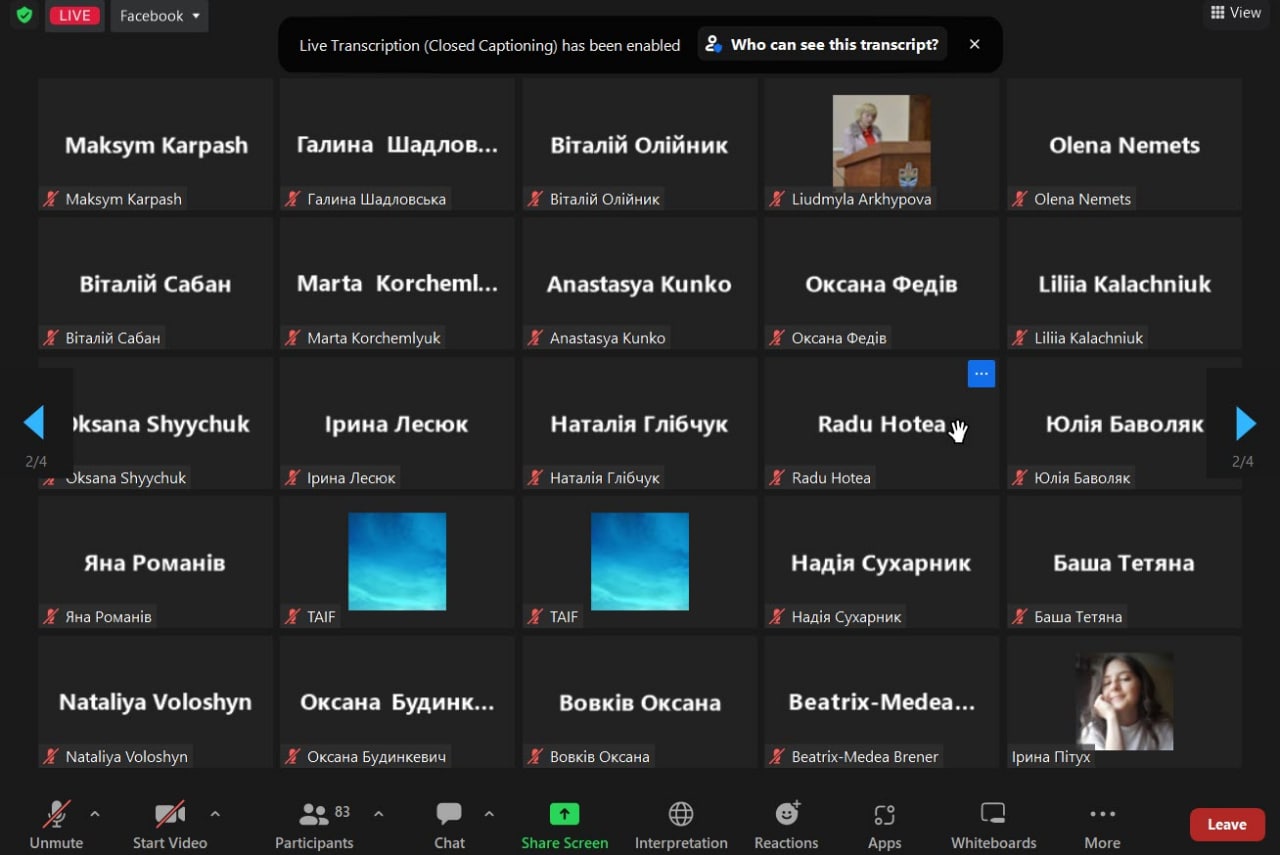Viewport: 1280px width, 855px height.
Task: Click the muted mic icon of Віталій Олійник
Action: 535,199
